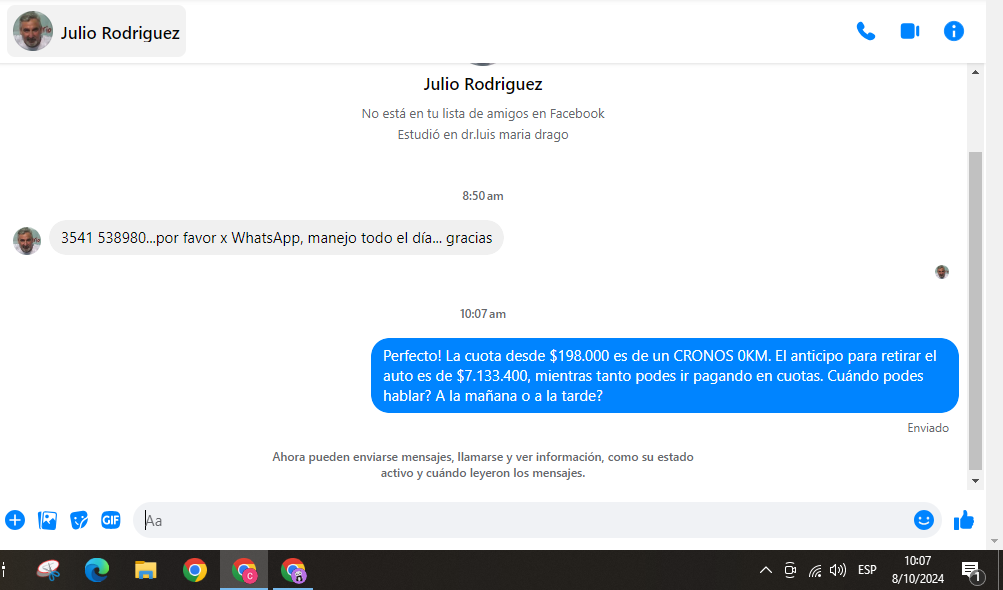
Task: Click the small seen-by avatar indicator
Action: coord(942,272)
